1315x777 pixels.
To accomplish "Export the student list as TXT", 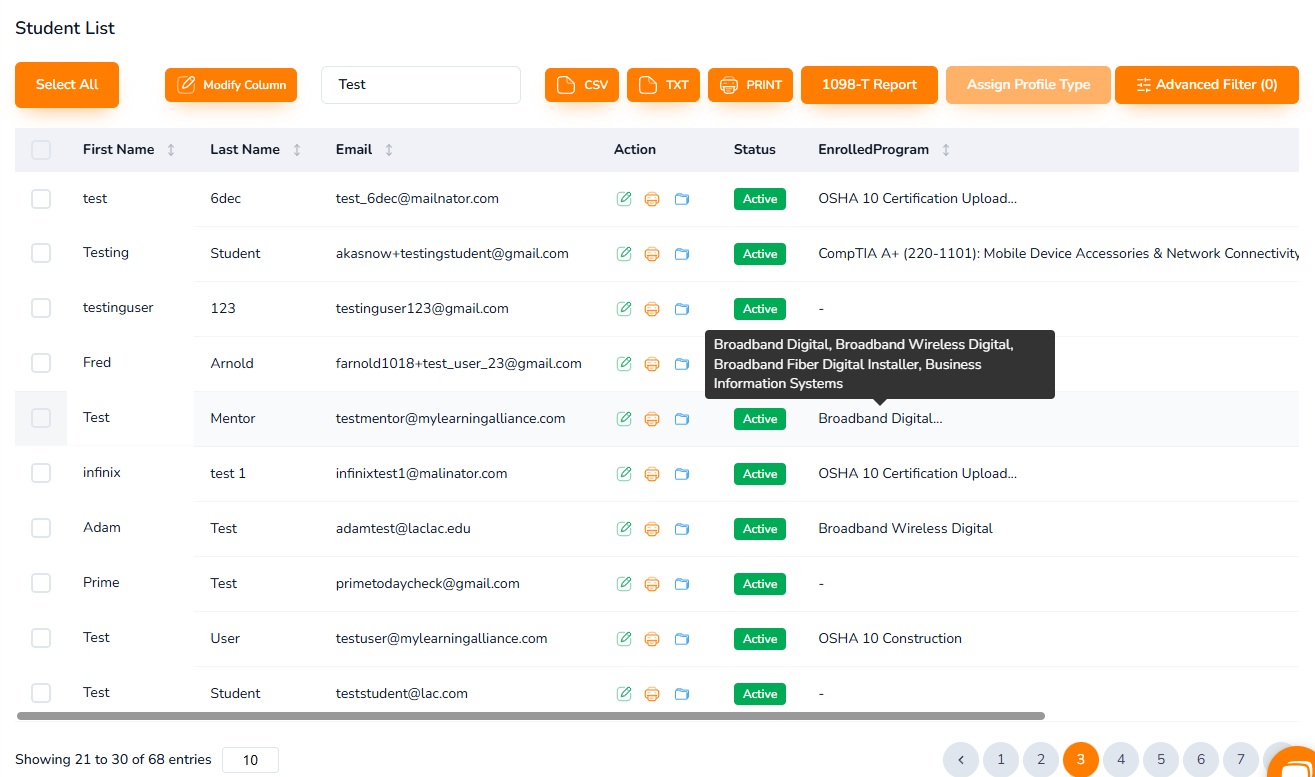I will click(662, 85).
